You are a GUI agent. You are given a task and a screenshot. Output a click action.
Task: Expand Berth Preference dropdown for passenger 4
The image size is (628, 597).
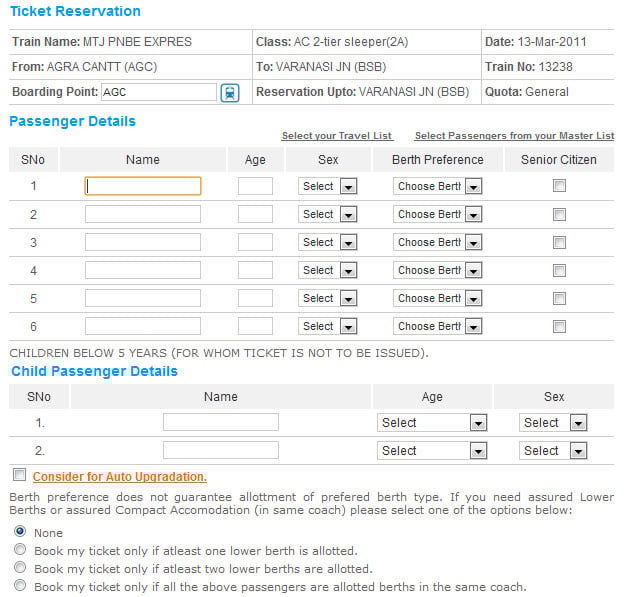click(438, 270)
